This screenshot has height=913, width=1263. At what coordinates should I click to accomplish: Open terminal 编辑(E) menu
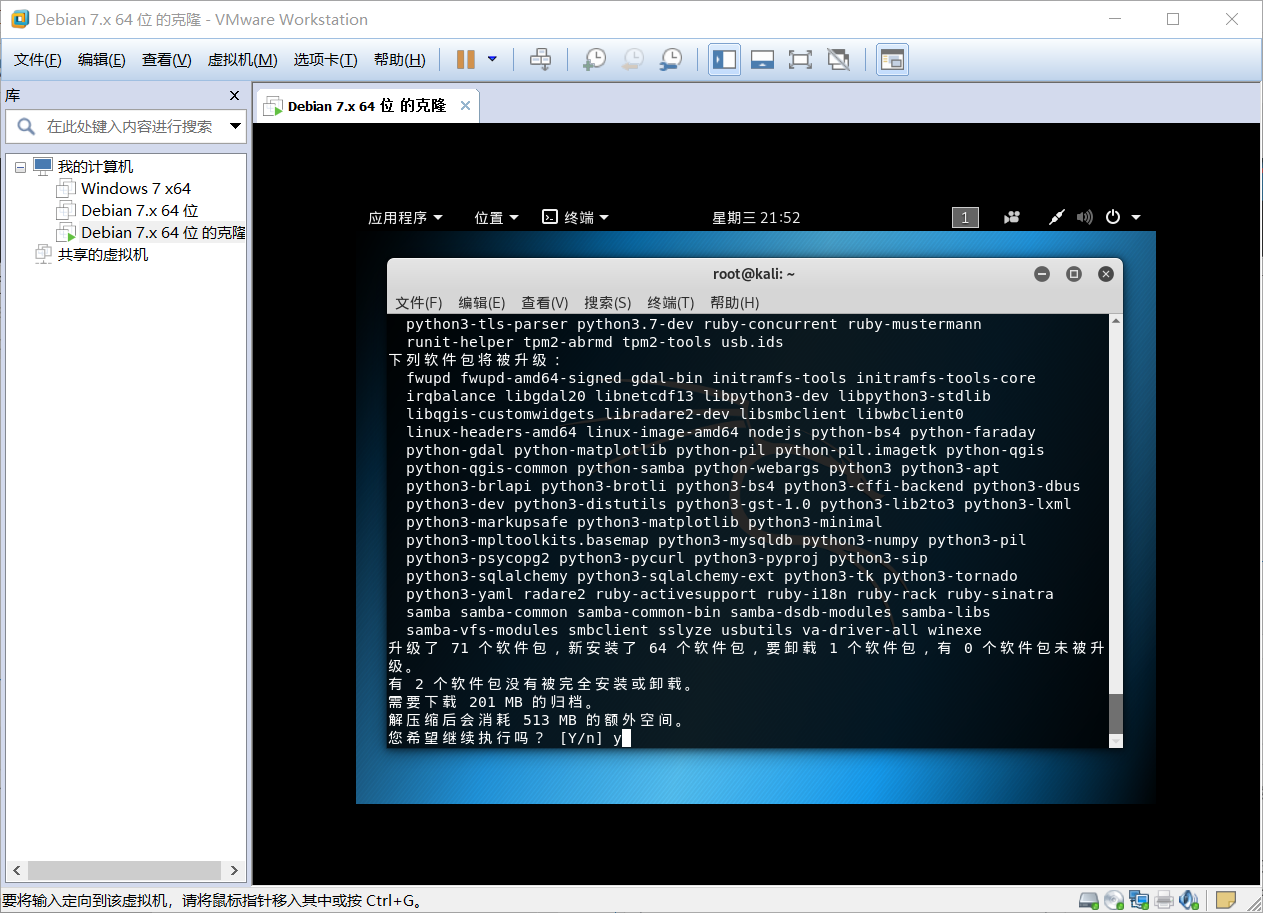point(482,302)
